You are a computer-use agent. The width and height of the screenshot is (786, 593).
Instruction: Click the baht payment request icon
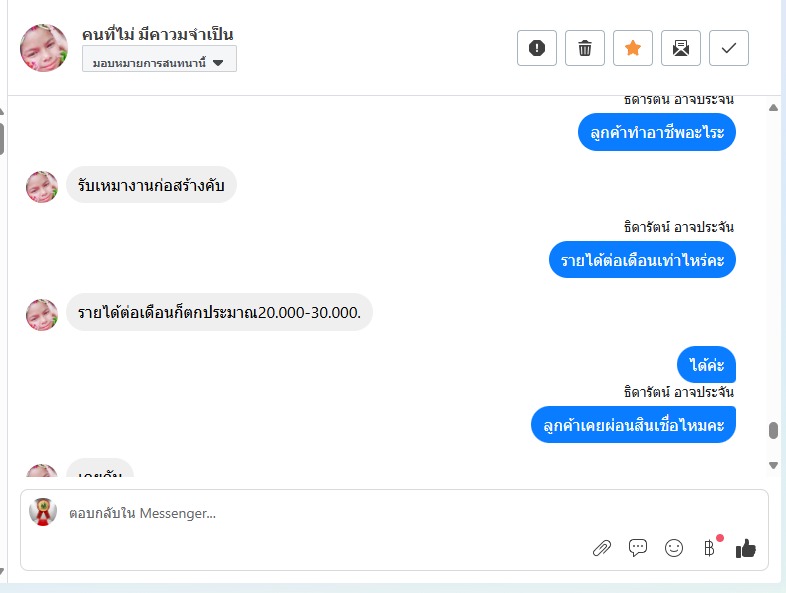(709, 548)
